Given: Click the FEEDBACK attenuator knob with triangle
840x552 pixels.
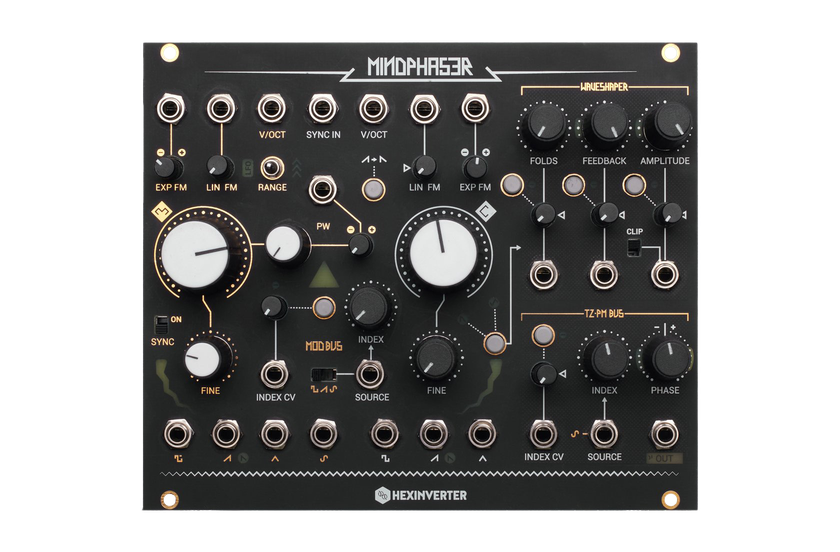Looking at the screenshot, I should (x=605, y=212).
